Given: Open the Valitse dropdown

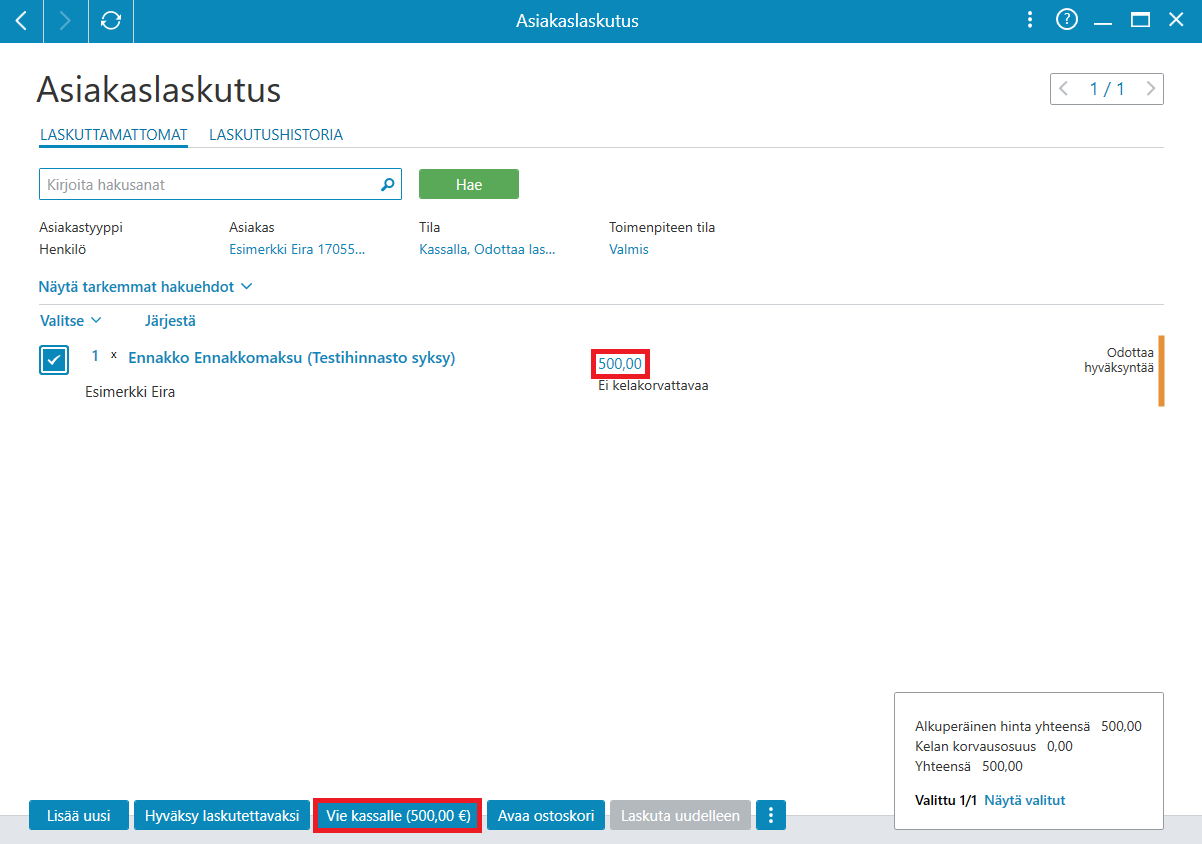Looking at the screenshot, I should pos(70,321).
